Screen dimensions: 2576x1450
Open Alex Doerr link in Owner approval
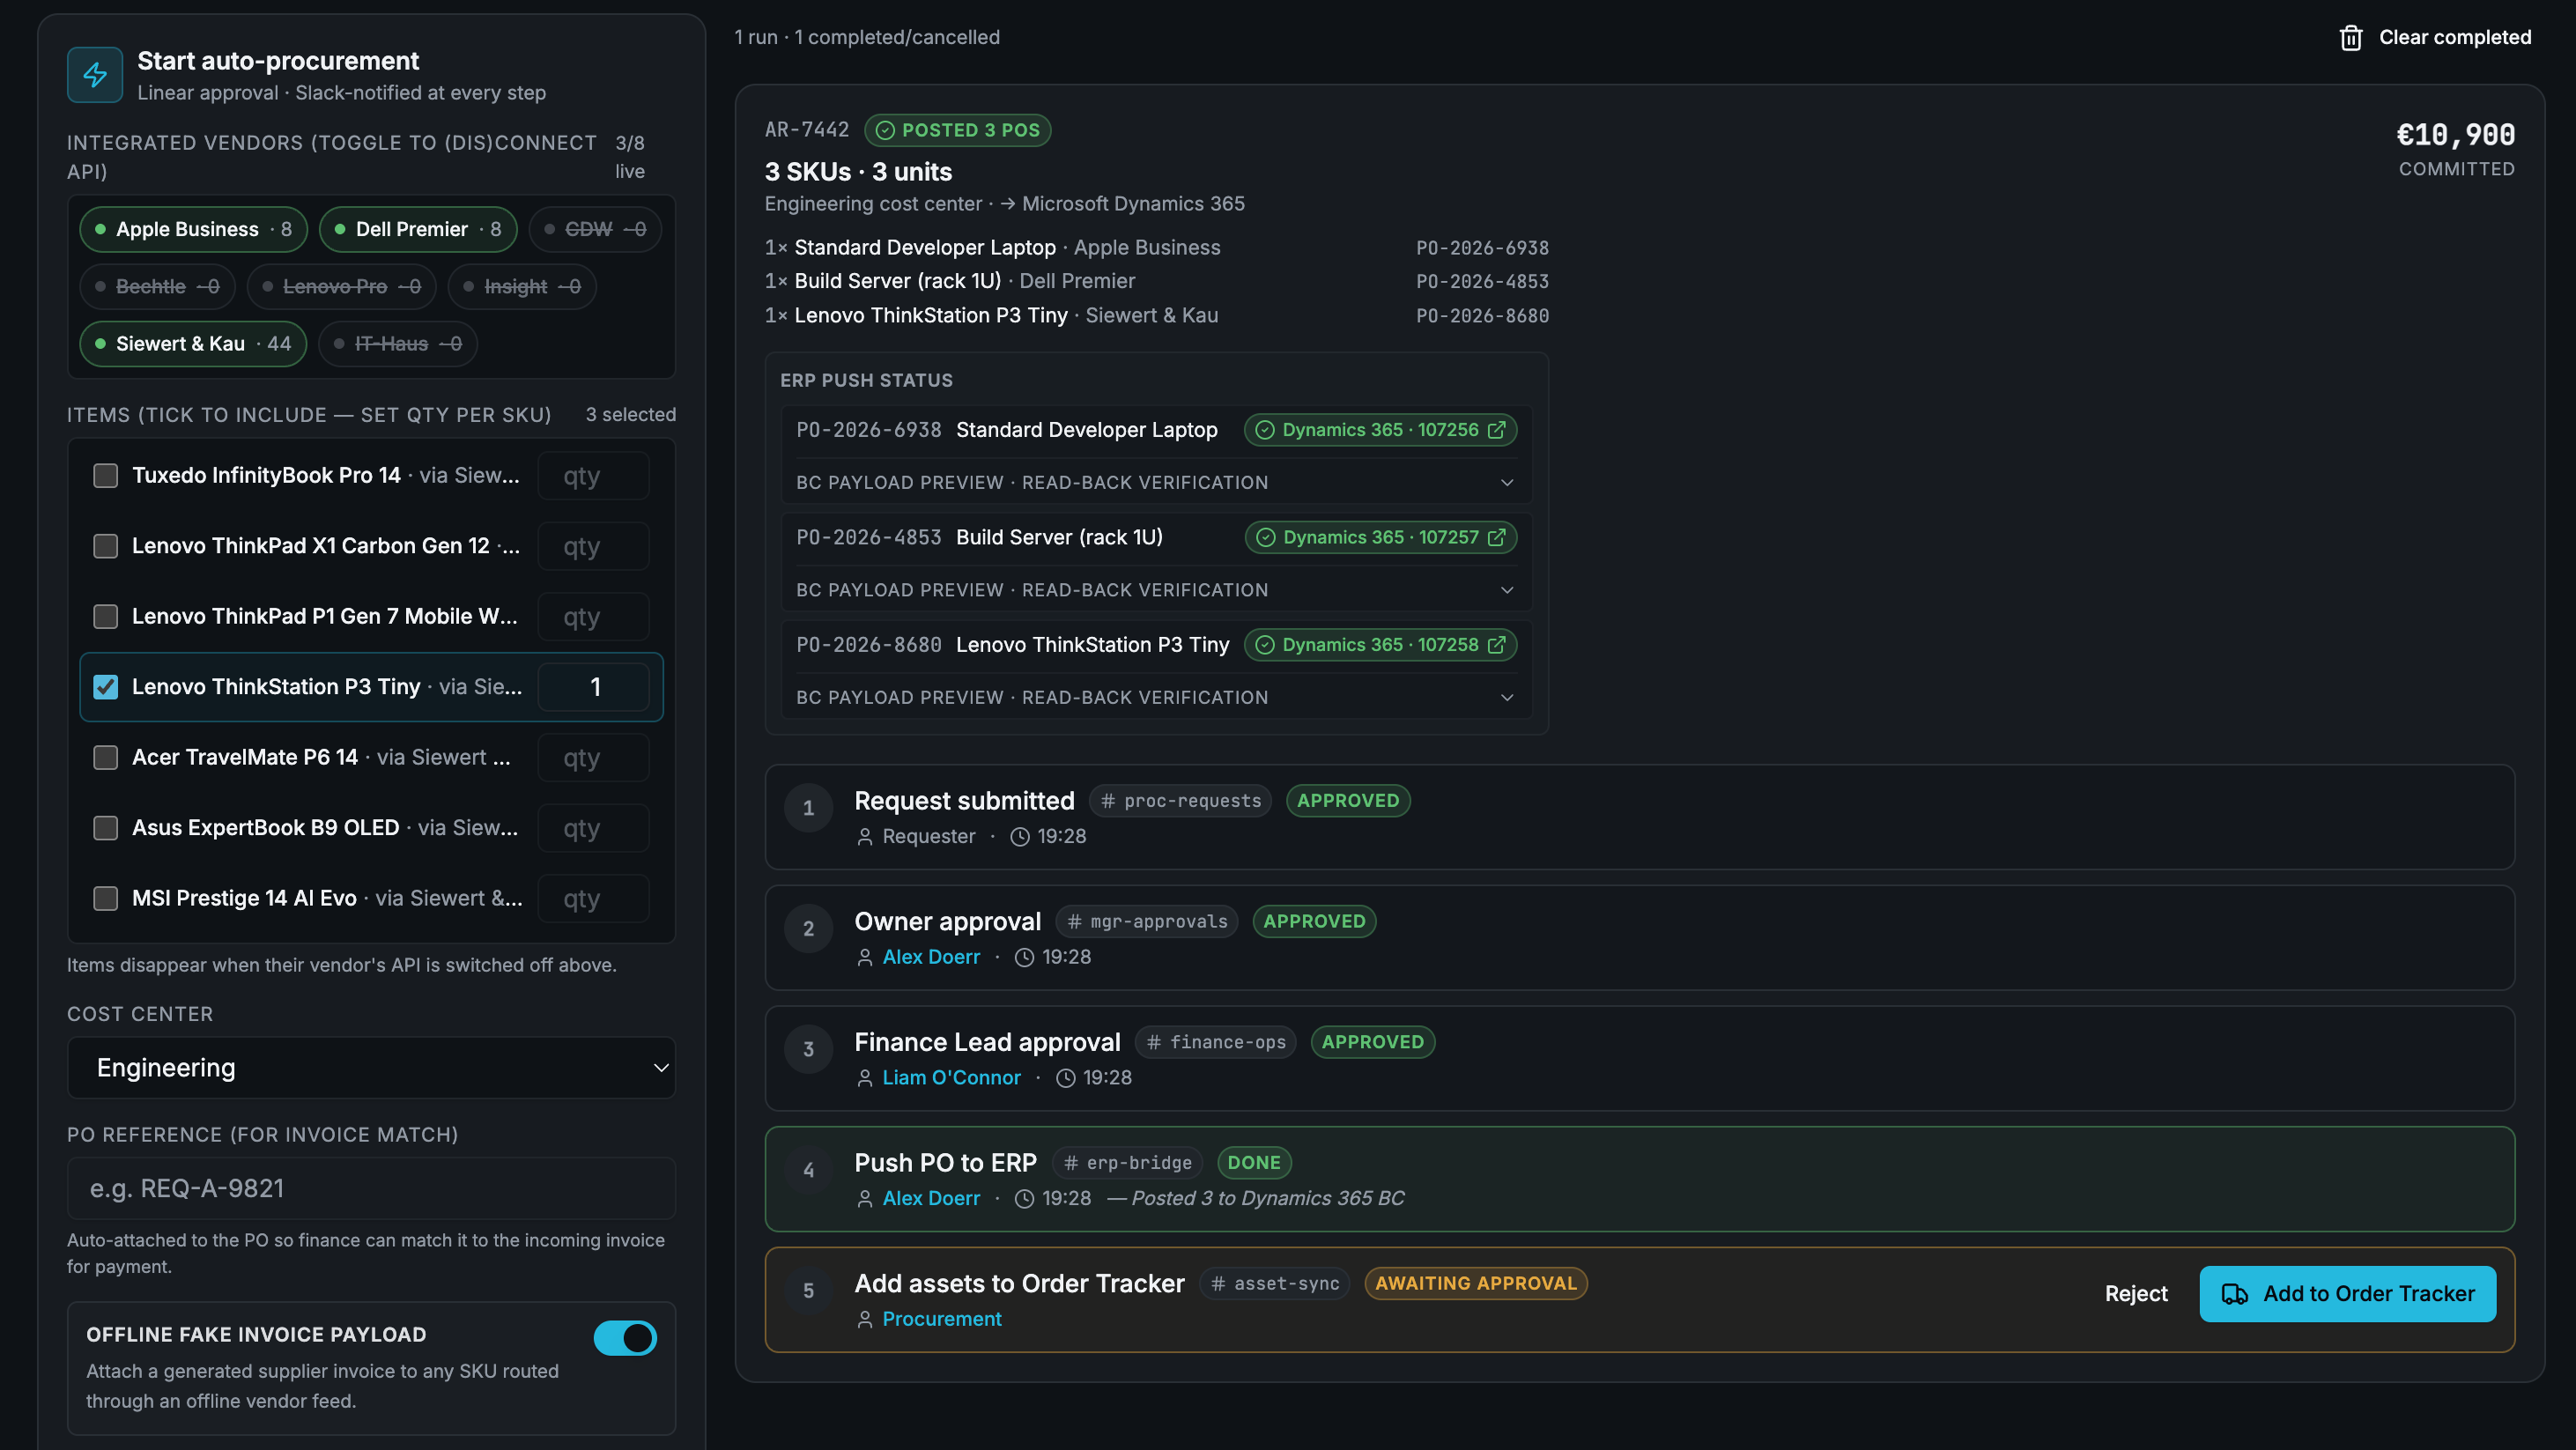point(931,958)
